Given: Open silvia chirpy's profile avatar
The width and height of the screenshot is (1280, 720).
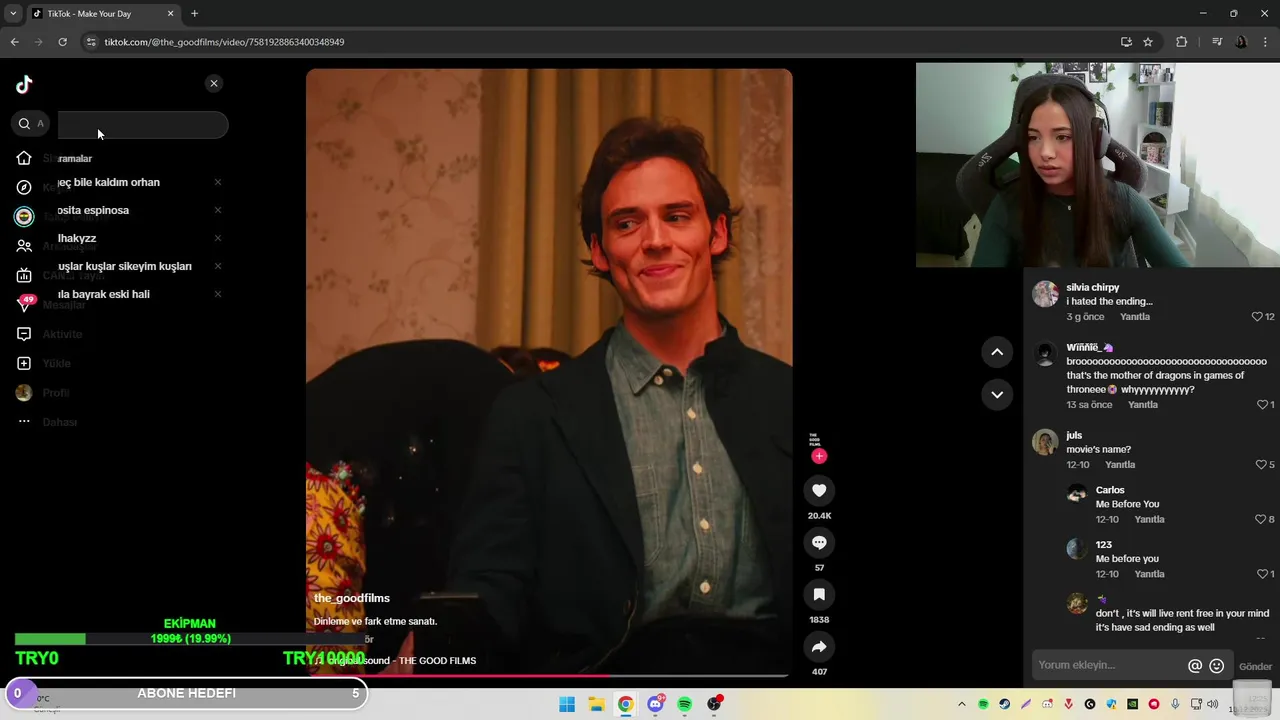Looking at the screenshot, I should pos(1045,294).
